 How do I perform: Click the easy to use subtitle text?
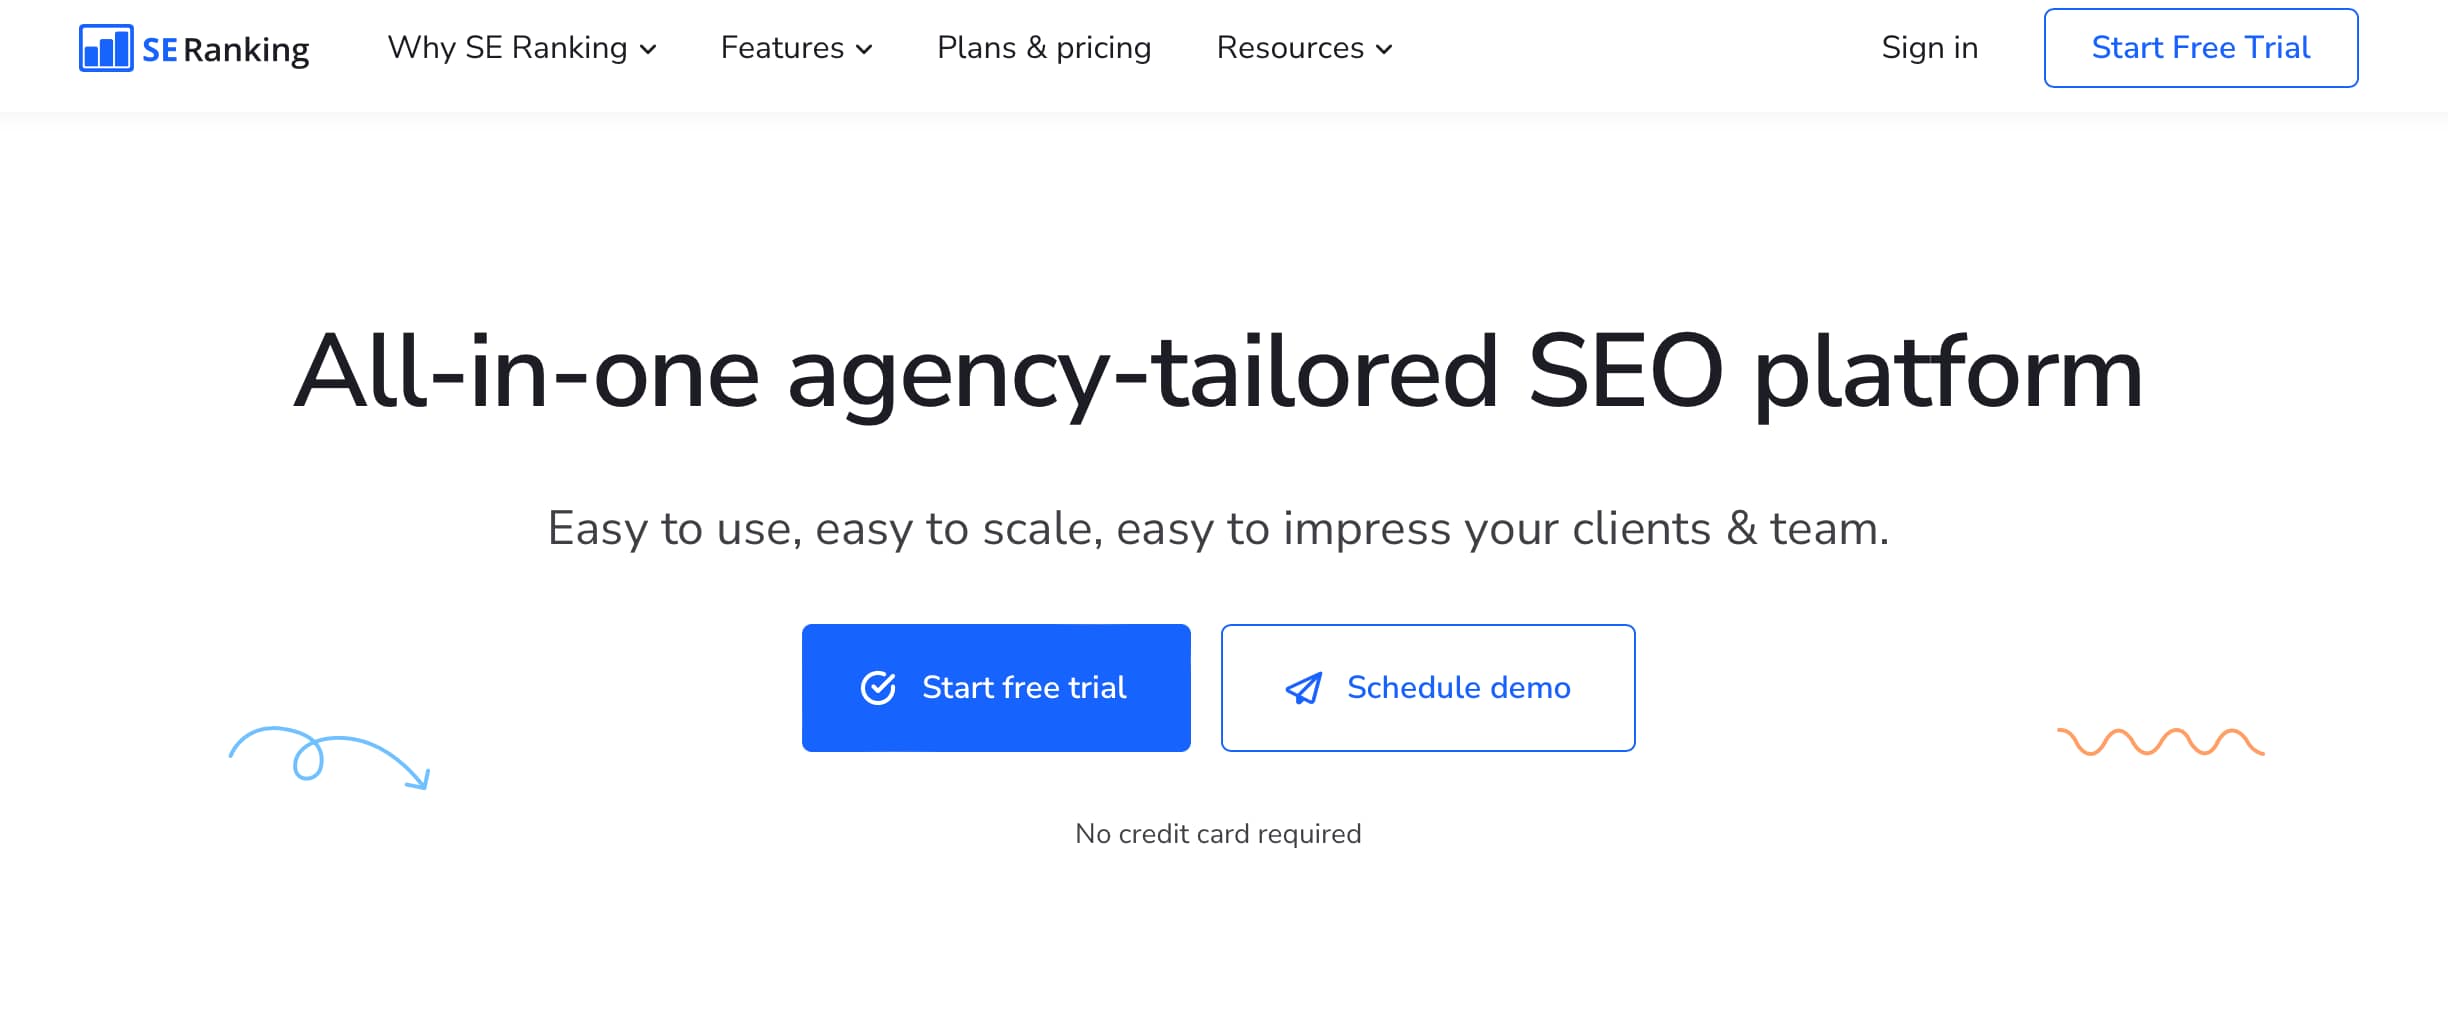[1218, 529]
